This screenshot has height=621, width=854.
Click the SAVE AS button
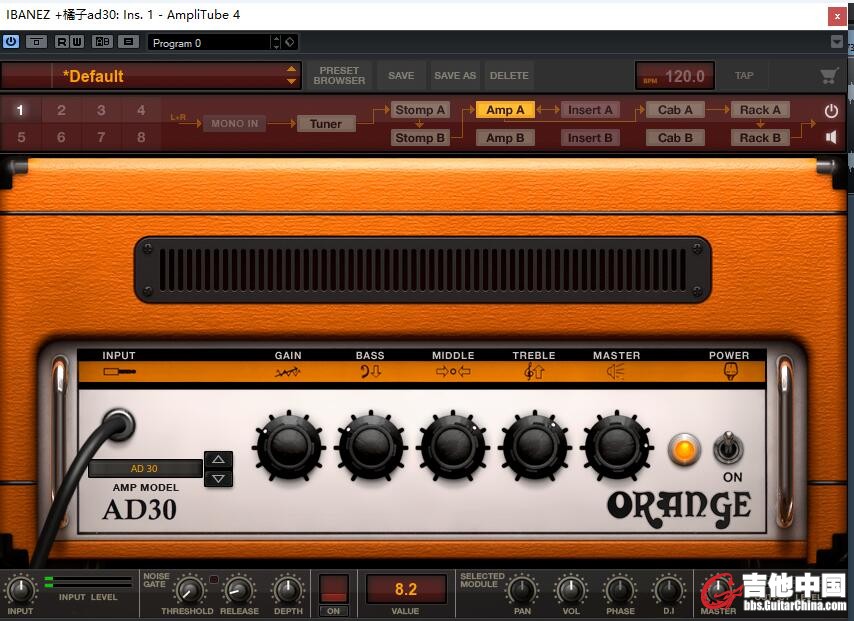[x=455, y=76]
